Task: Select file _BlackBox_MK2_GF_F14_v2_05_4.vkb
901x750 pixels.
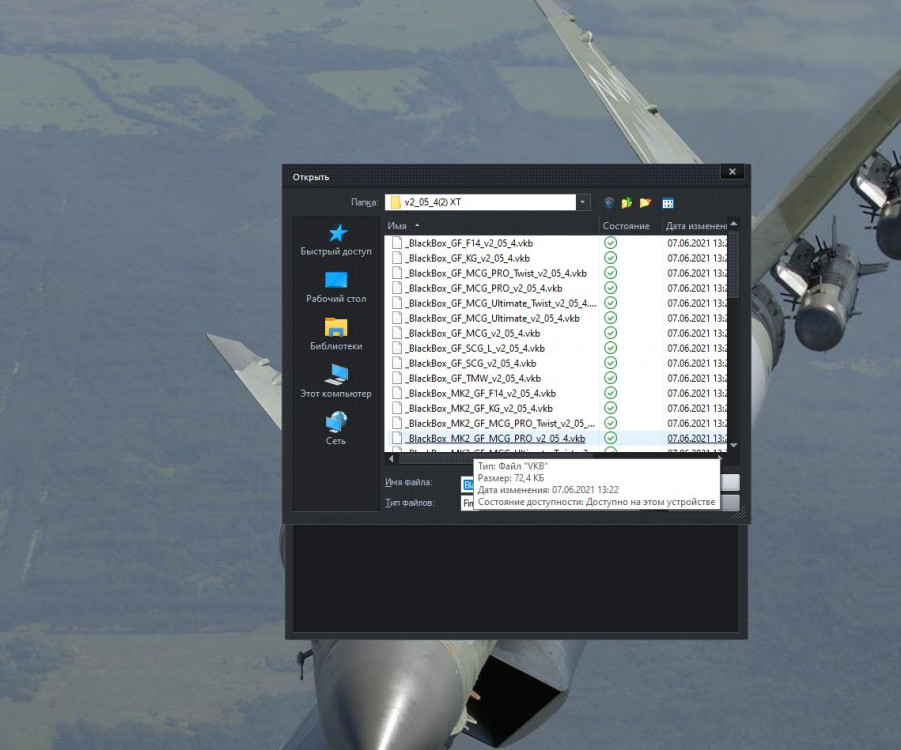Action: coord(481,393)
